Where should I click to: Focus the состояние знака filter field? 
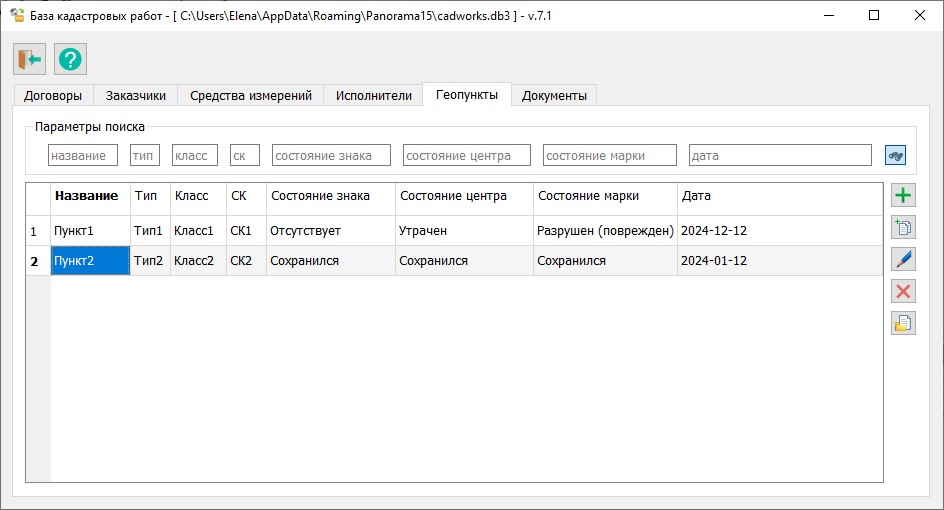(x=331, y=155)
